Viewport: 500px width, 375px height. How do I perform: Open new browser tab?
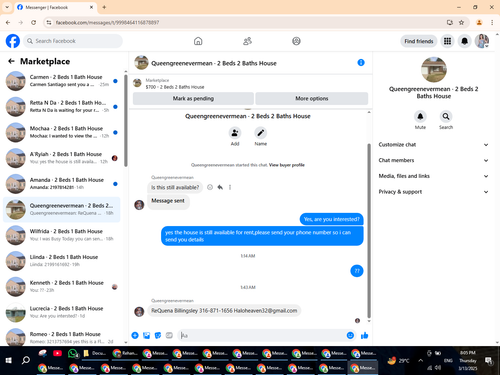(104, 7)
